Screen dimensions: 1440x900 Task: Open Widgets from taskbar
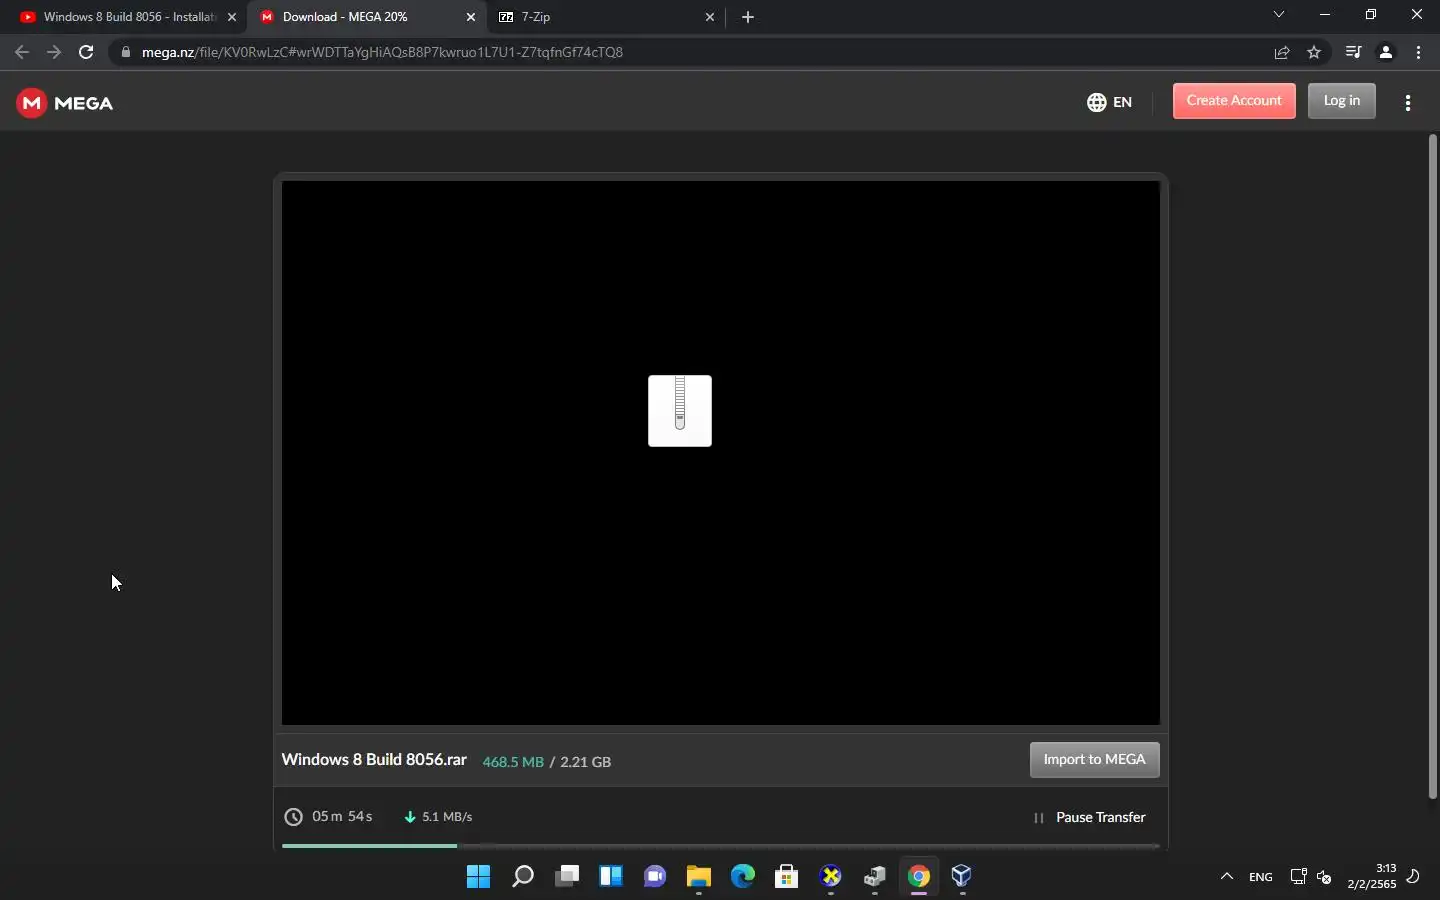click(611, 877)
